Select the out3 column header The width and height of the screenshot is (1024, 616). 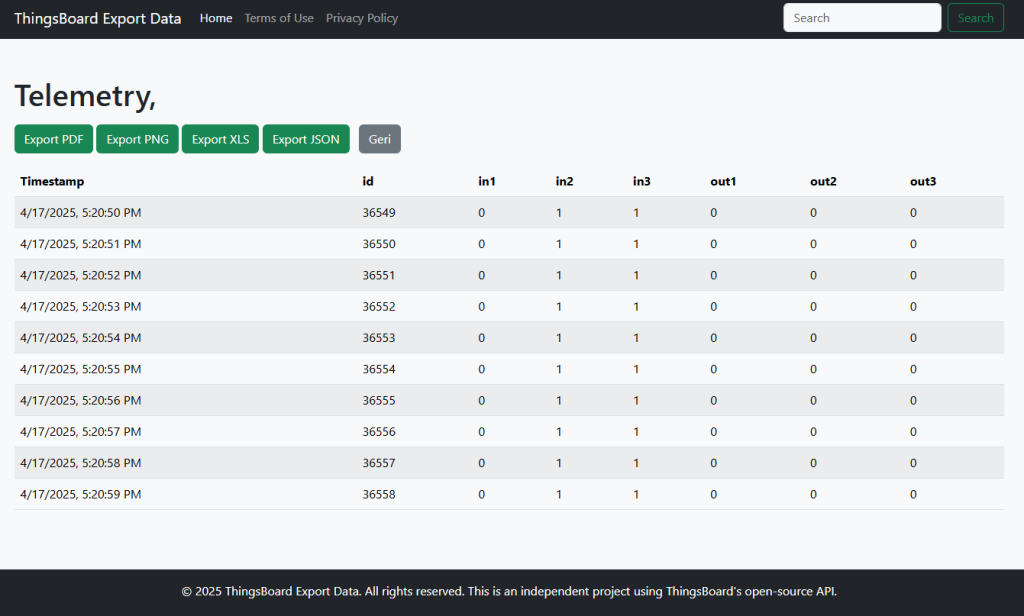(923, 181)
